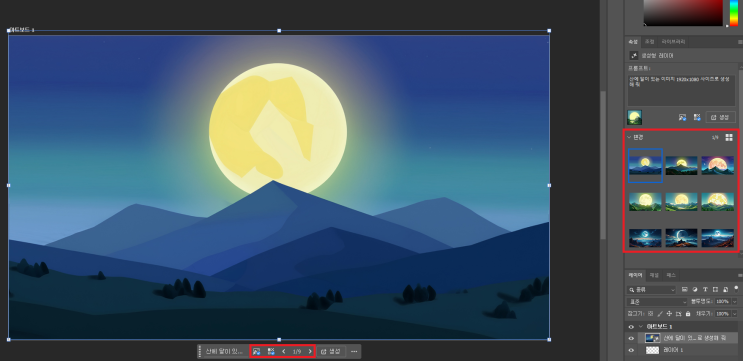Select last variation thumbnail in middle row
The width and height of the screenshot is (743, 361).
click(717, 202)
